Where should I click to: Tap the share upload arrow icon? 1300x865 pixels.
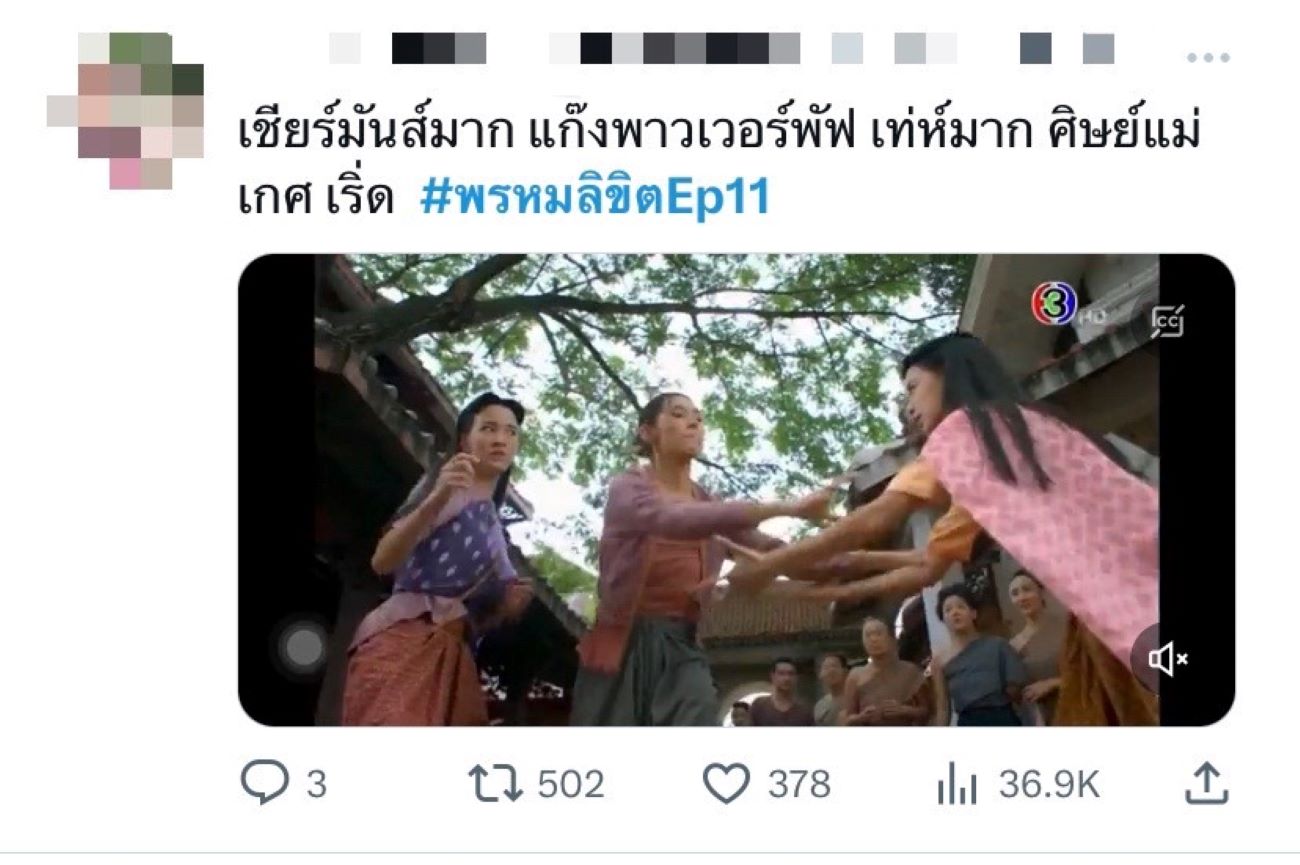(x=1206, y=783)
